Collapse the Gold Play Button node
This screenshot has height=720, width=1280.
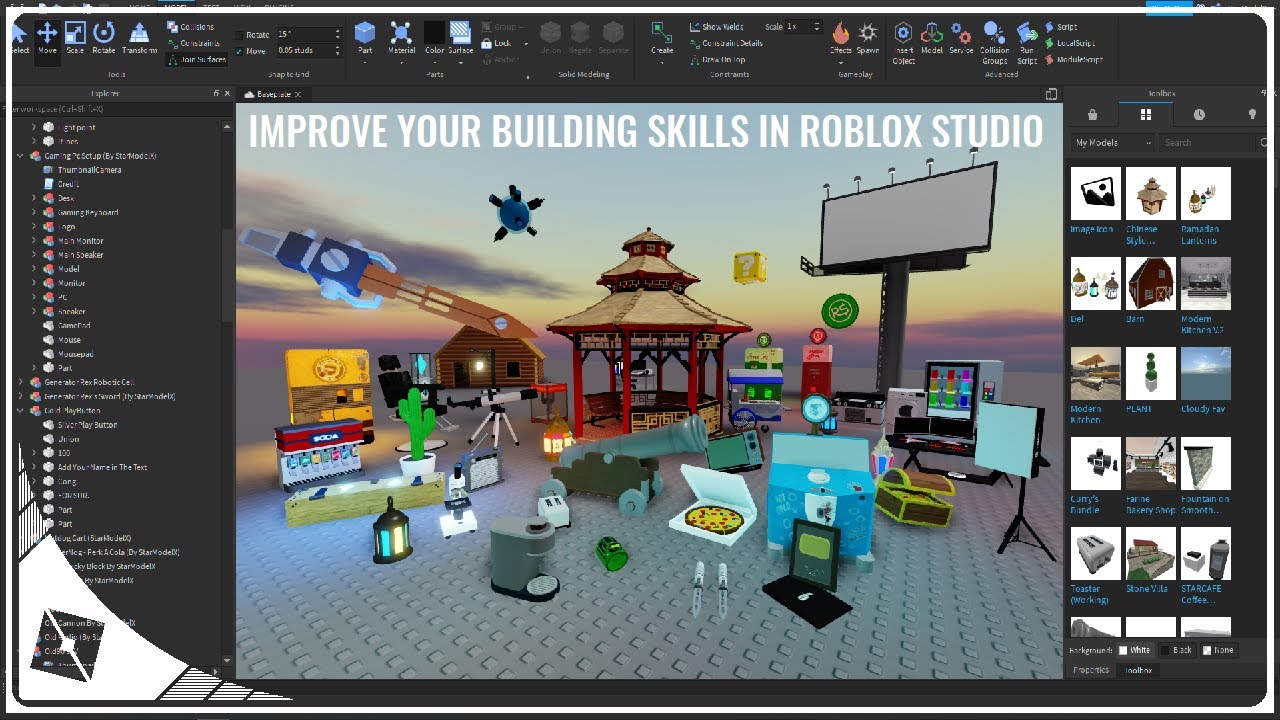tap(20, 410)
